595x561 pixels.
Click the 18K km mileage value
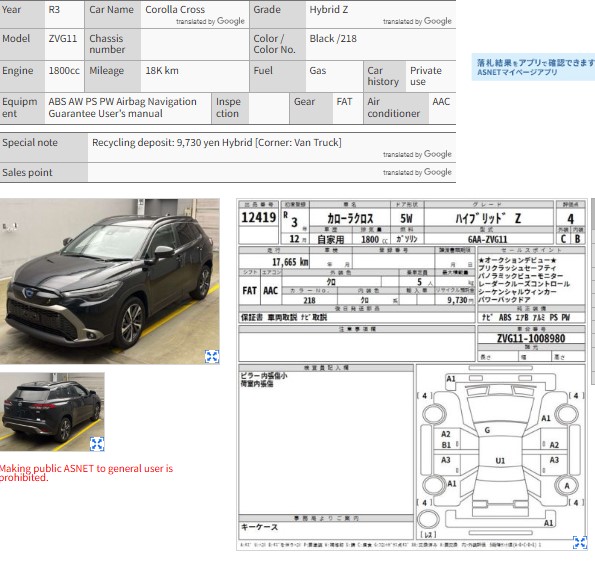click(162, 71)
